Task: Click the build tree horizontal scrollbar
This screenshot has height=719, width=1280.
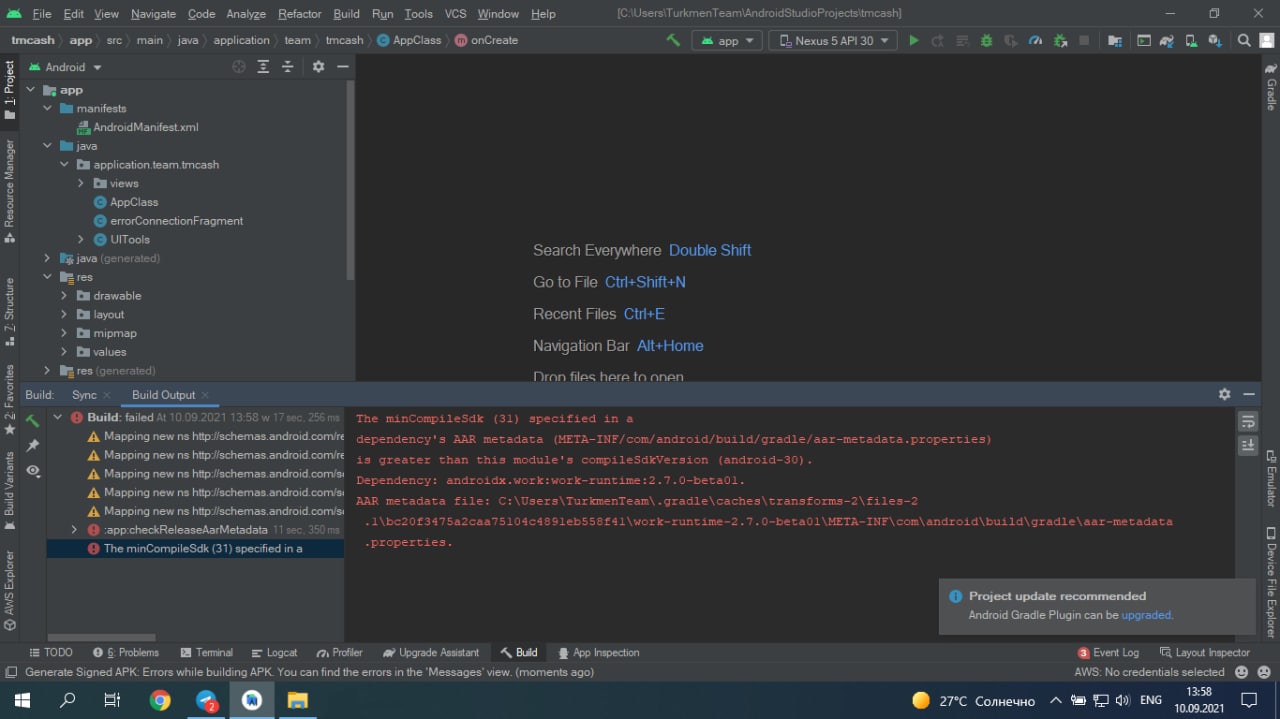Action: [101, 637]
